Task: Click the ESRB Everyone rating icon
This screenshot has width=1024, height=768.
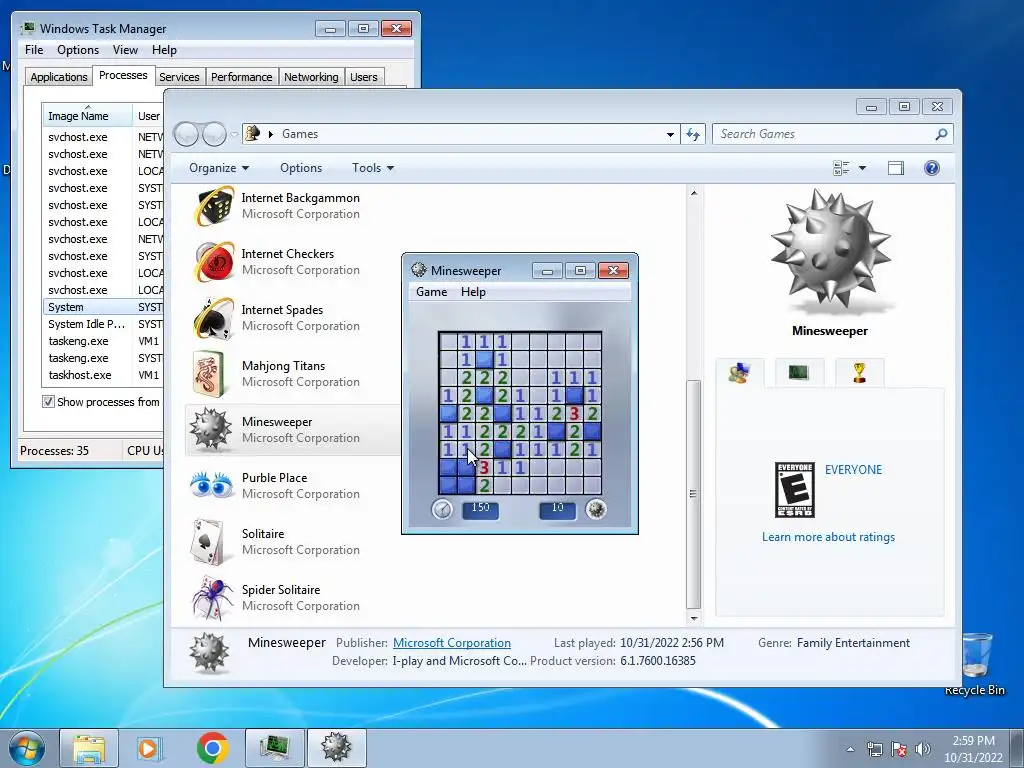Action: [794, 489]
